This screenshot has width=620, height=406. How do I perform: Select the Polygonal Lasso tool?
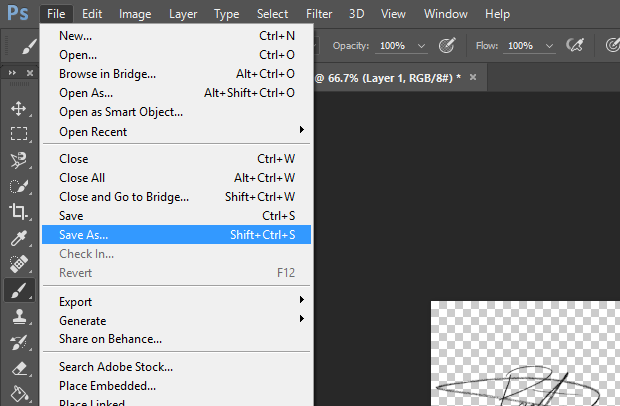[19, 160]
